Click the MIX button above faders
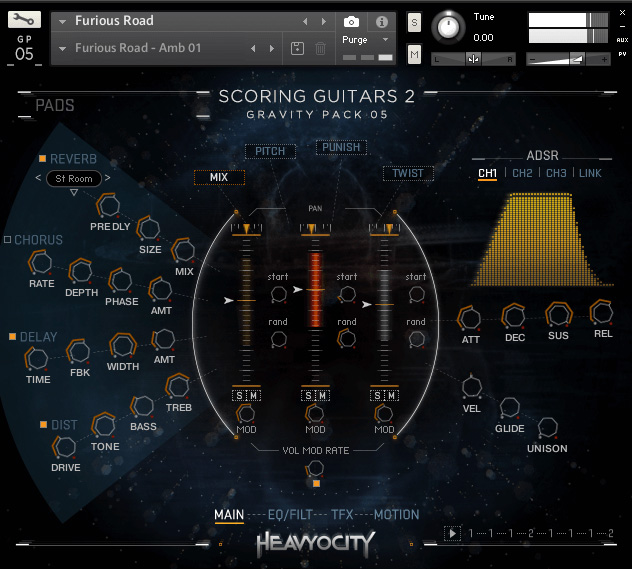The width and height of the screenshot is (632, 569). tap(219, 177)
